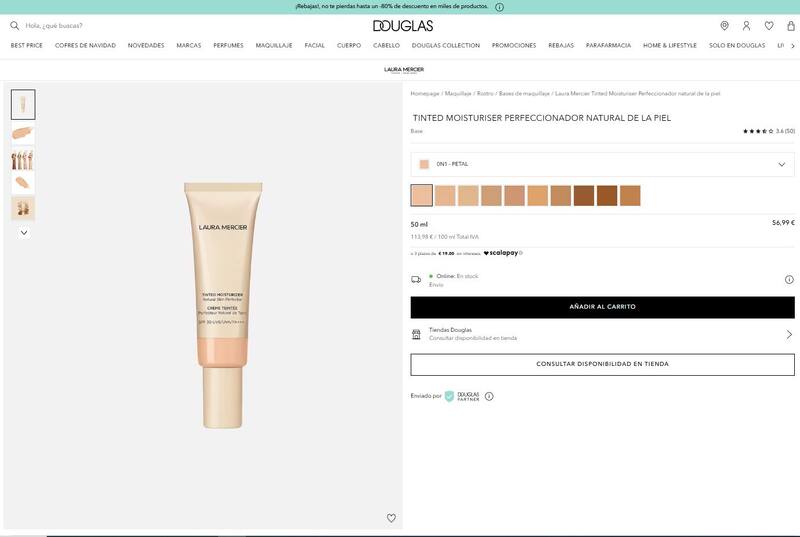Screen dimensions: 800x537
Task: Click Consultar disponibilidad en tienda button
Action: click(x=603, y=364)
